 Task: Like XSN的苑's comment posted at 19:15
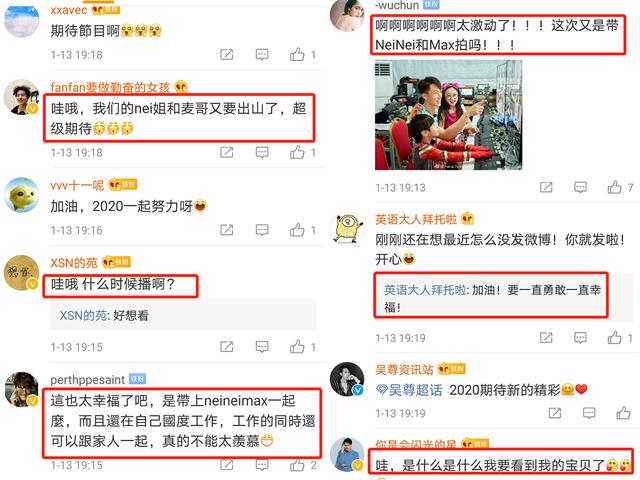[x=297, y=347]
